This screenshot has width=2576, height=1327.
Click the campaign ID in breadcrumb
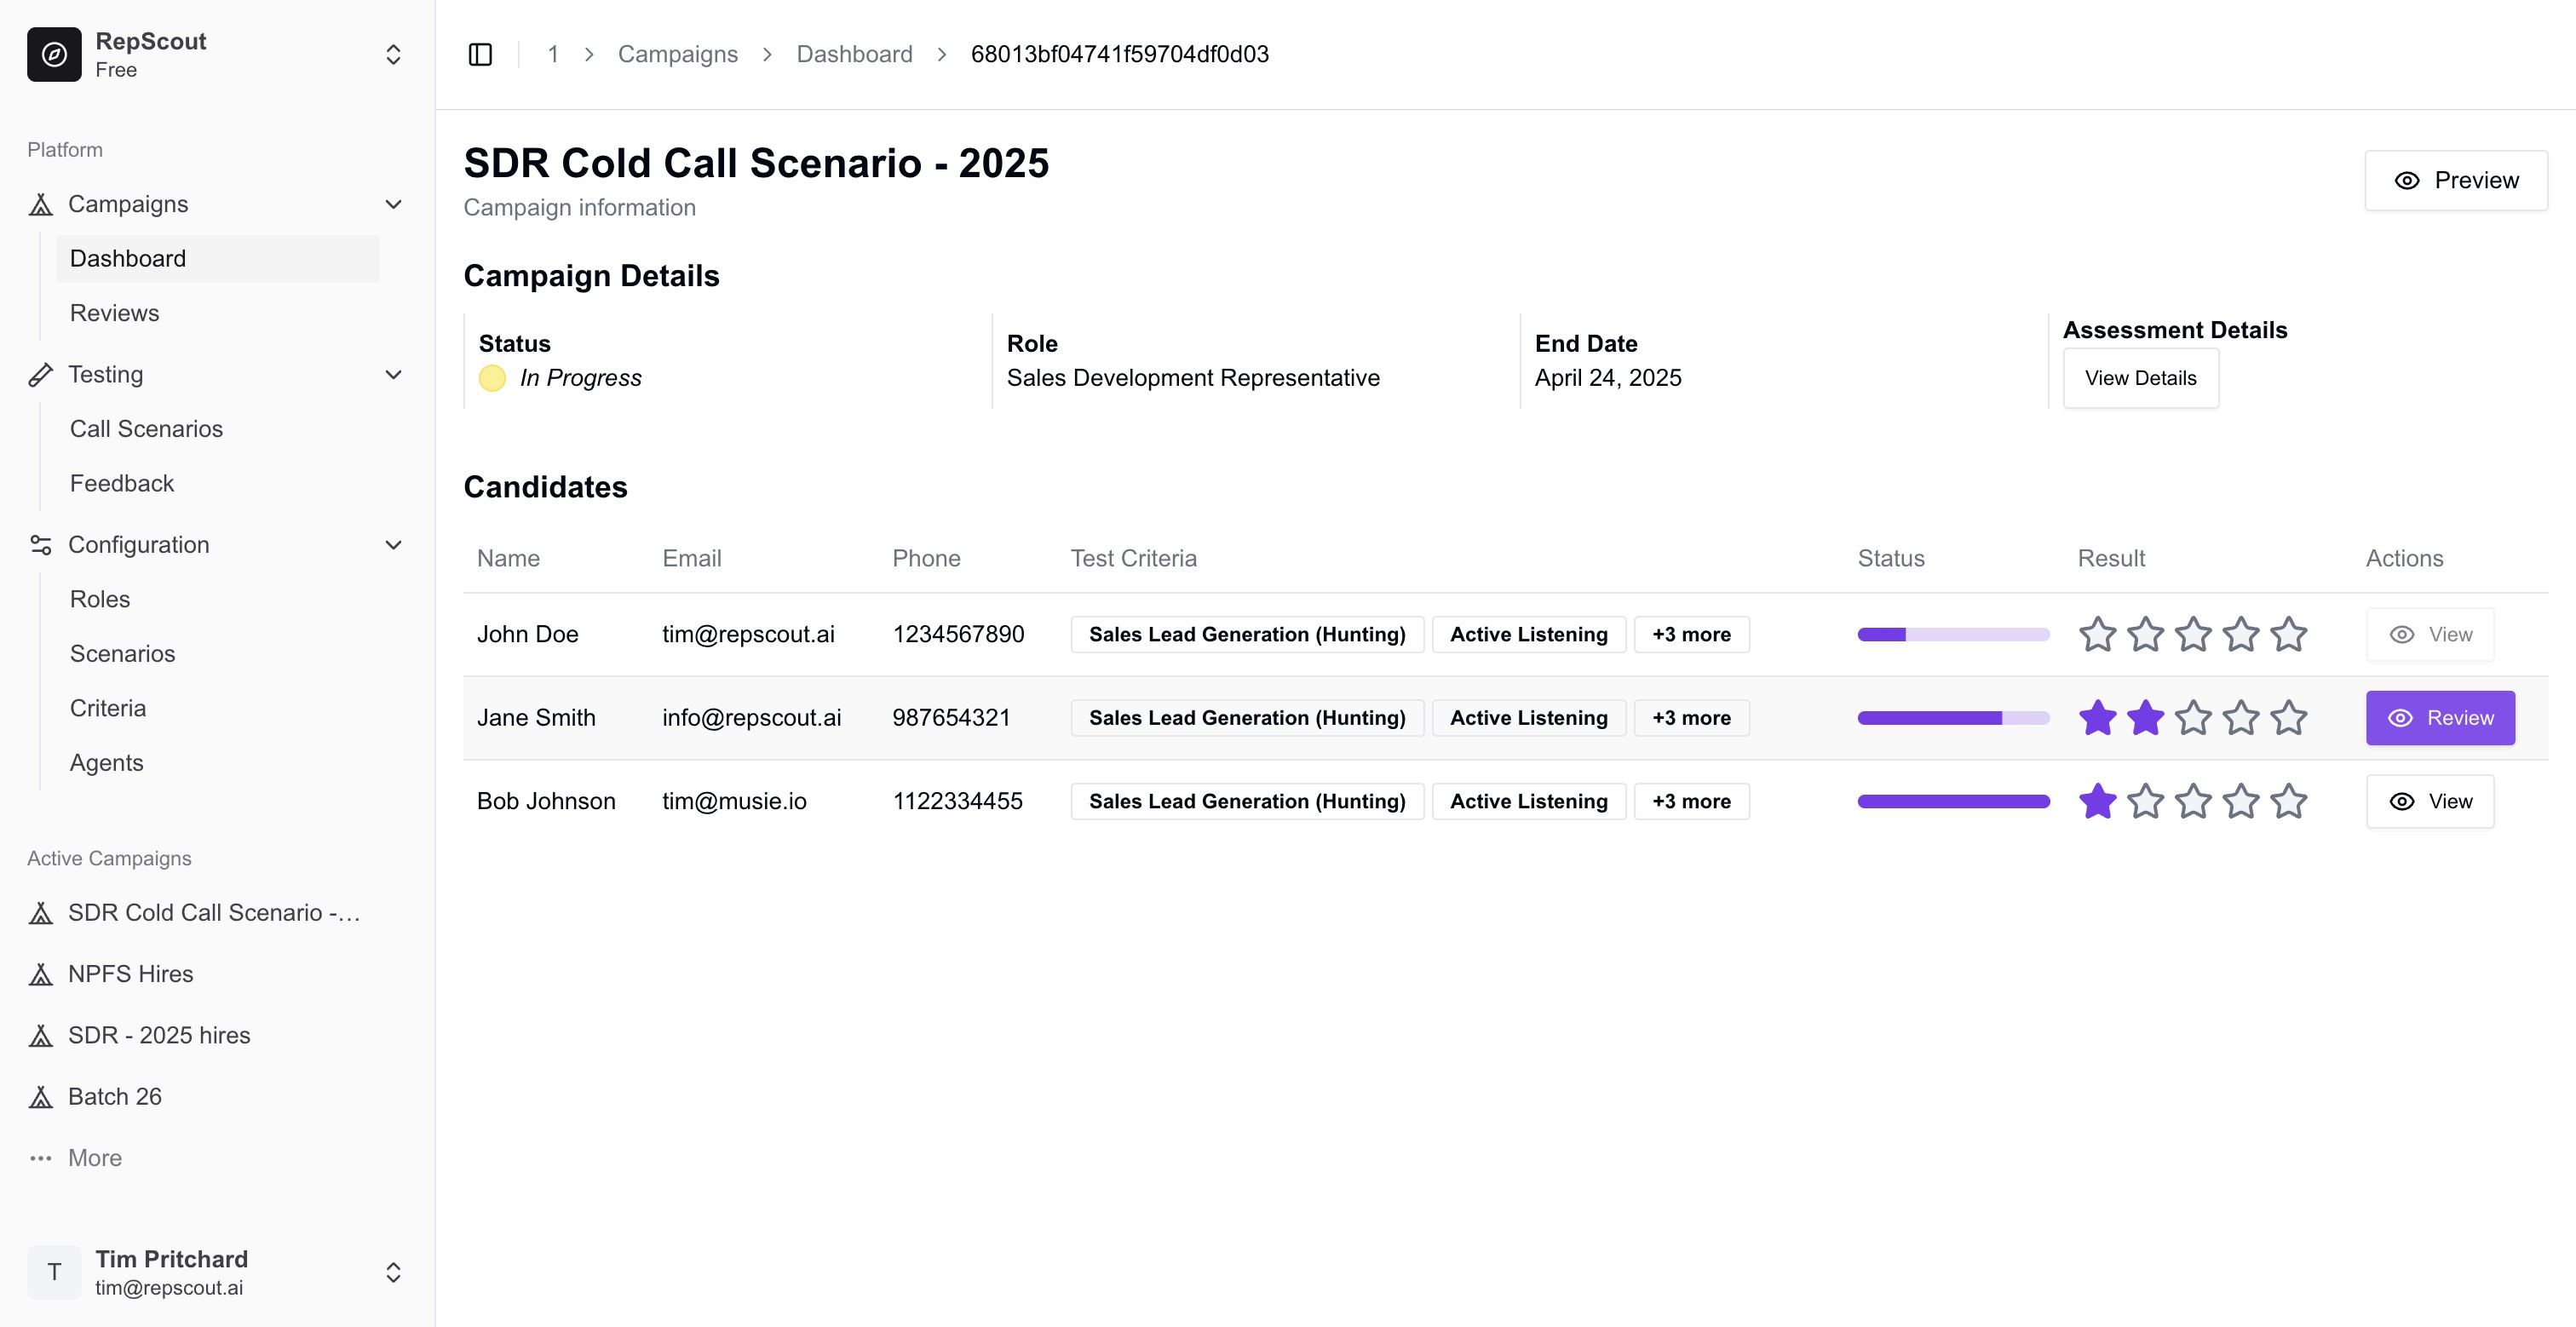coord(1120,54)
